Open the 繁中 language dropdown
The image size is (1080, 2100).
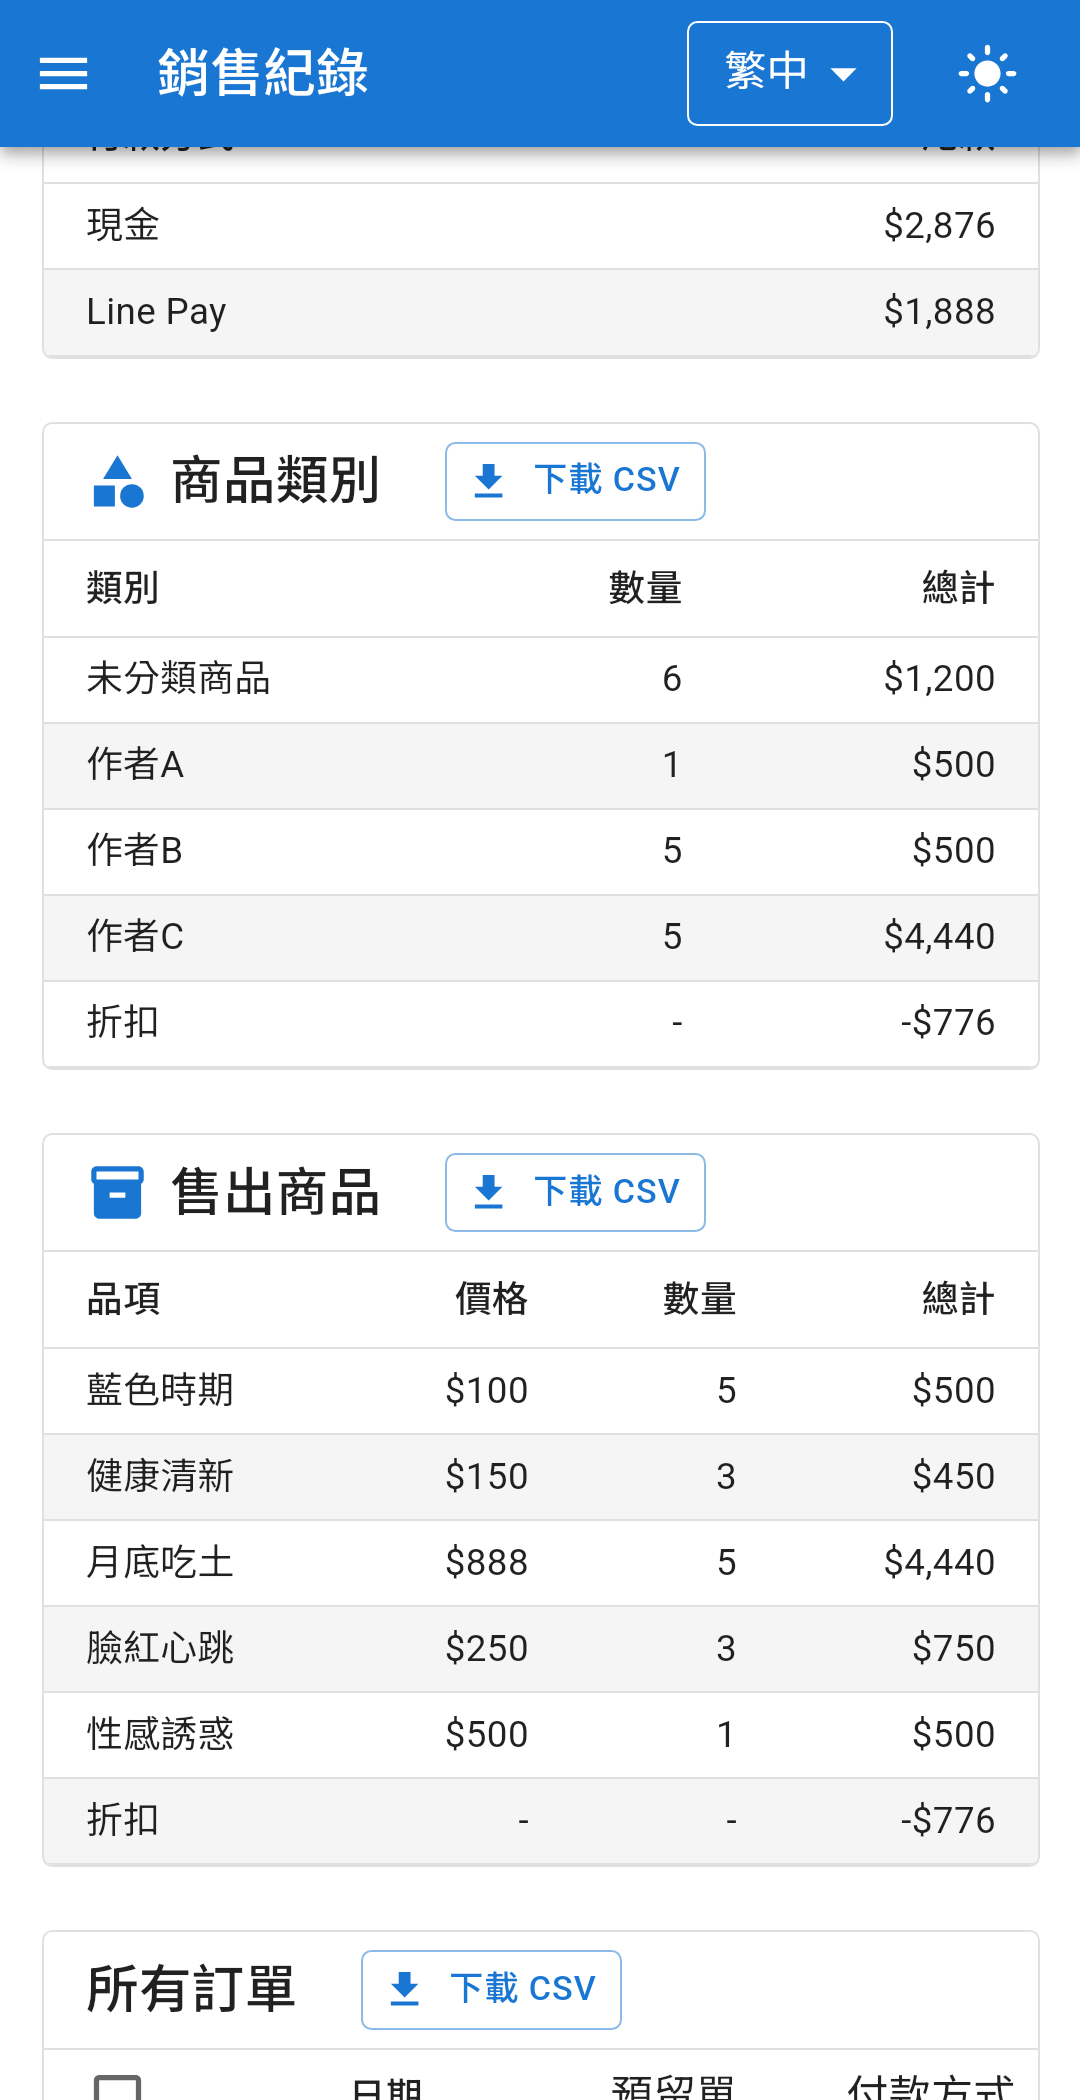coord(790,73)
